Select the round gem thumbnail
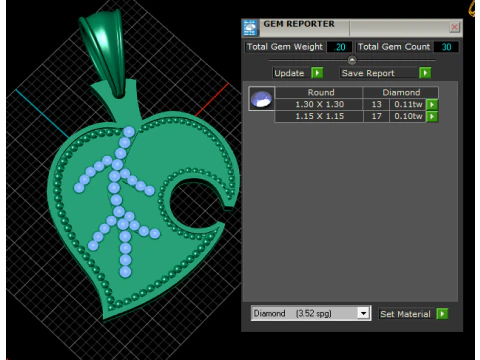Viewport: 480px width, 360px height. click(262, 99)
